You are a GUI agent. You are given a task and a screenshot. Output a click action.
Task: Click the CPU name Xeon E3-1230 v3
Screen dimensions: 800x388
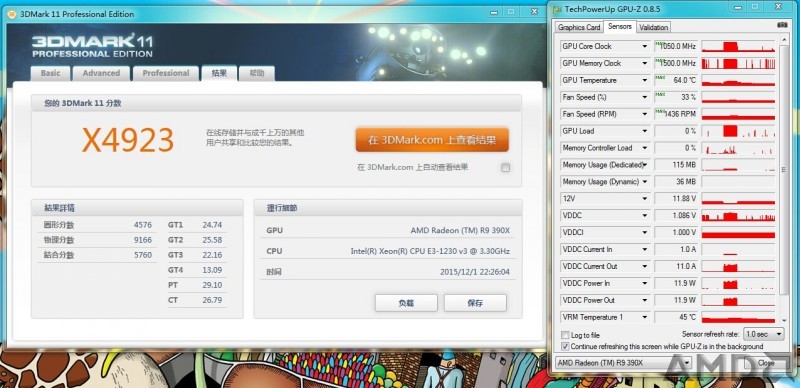430,251
